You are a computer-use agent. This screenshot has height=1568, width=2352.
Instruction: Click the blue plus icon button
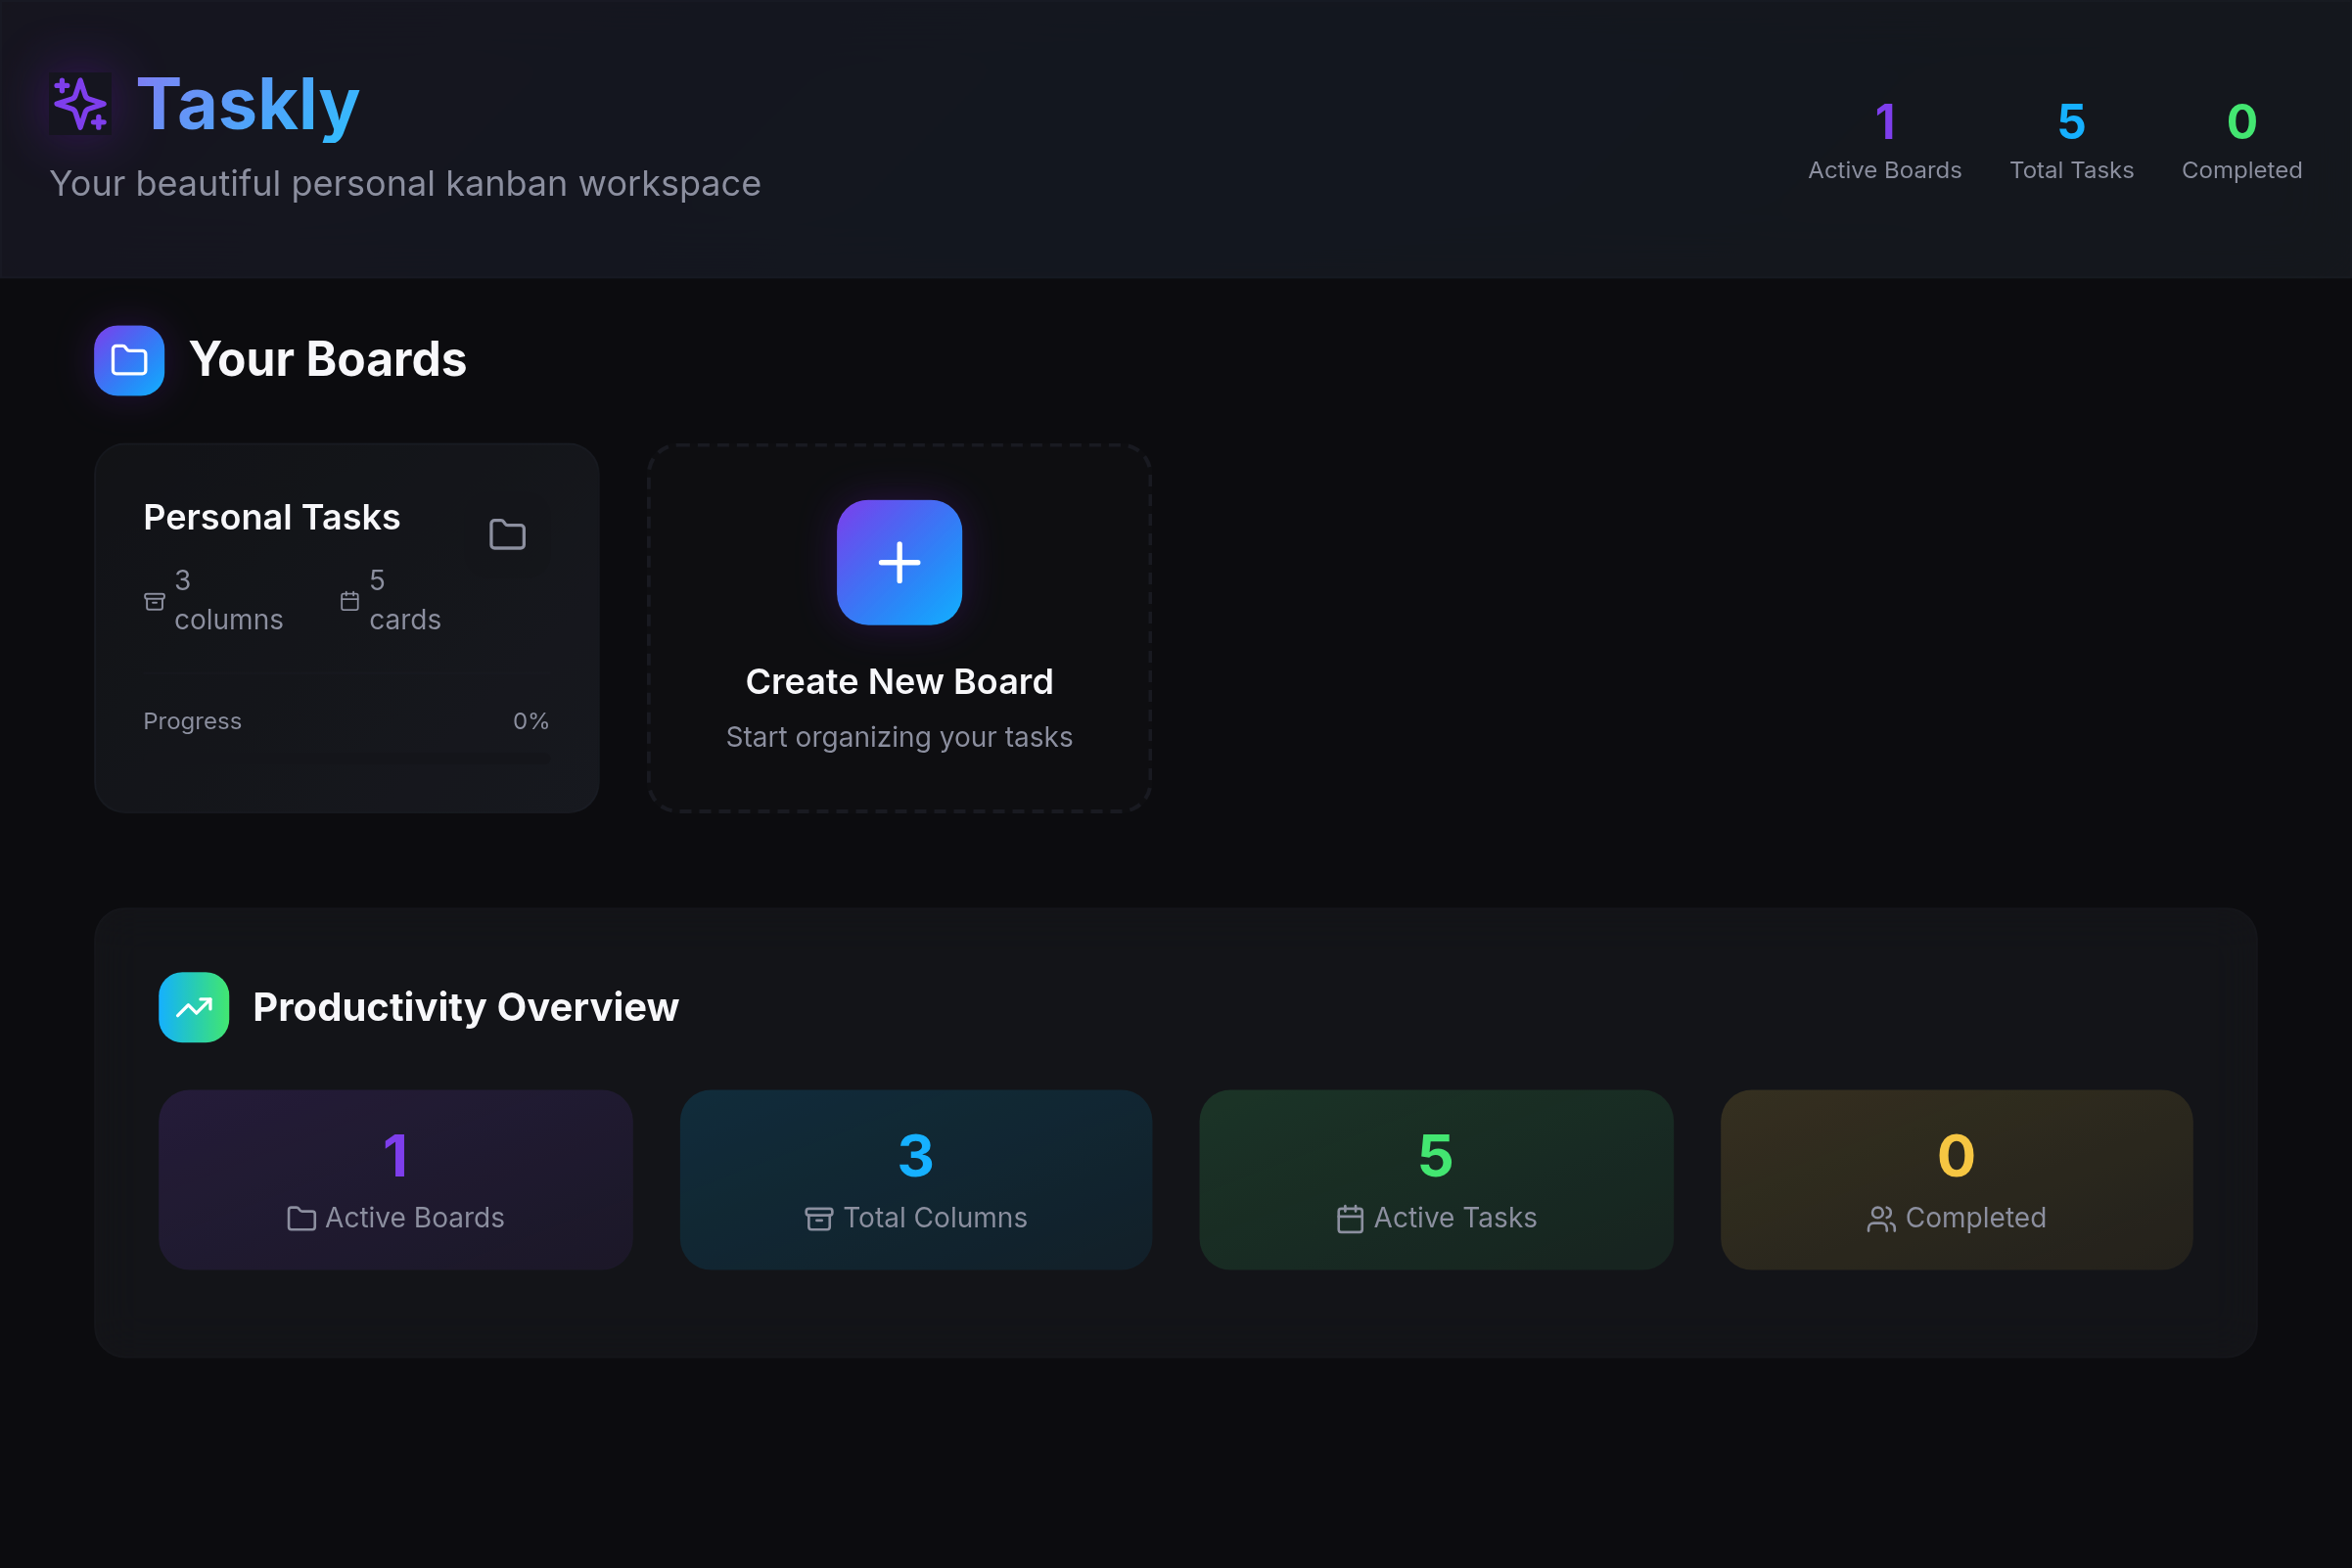click(x=899, y=562)
